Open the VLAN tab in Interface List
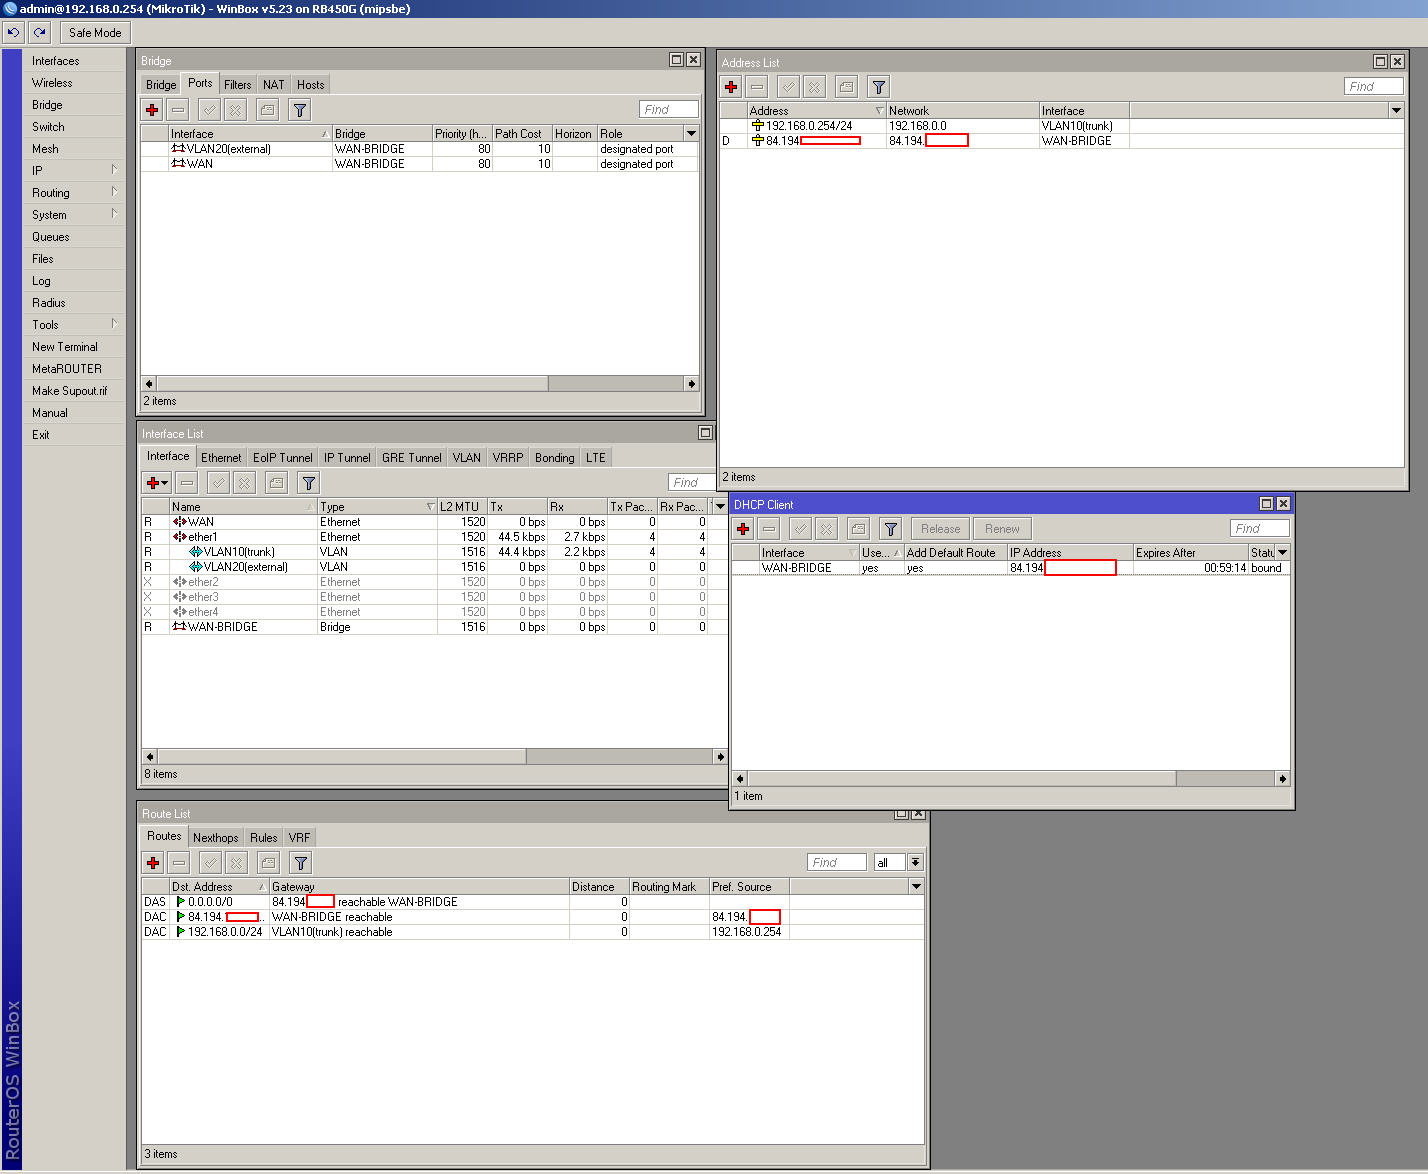 (x=467, y=458)
